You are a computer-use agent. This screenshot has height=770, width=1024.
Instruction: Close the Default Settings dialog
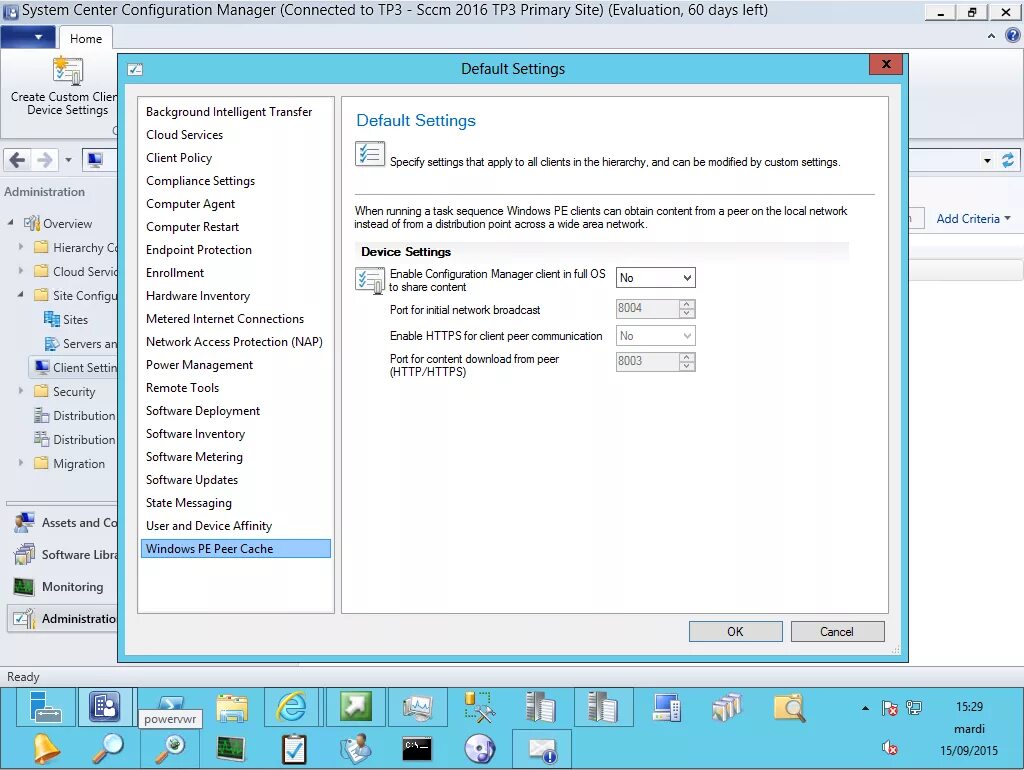click(x=886, y=64)
